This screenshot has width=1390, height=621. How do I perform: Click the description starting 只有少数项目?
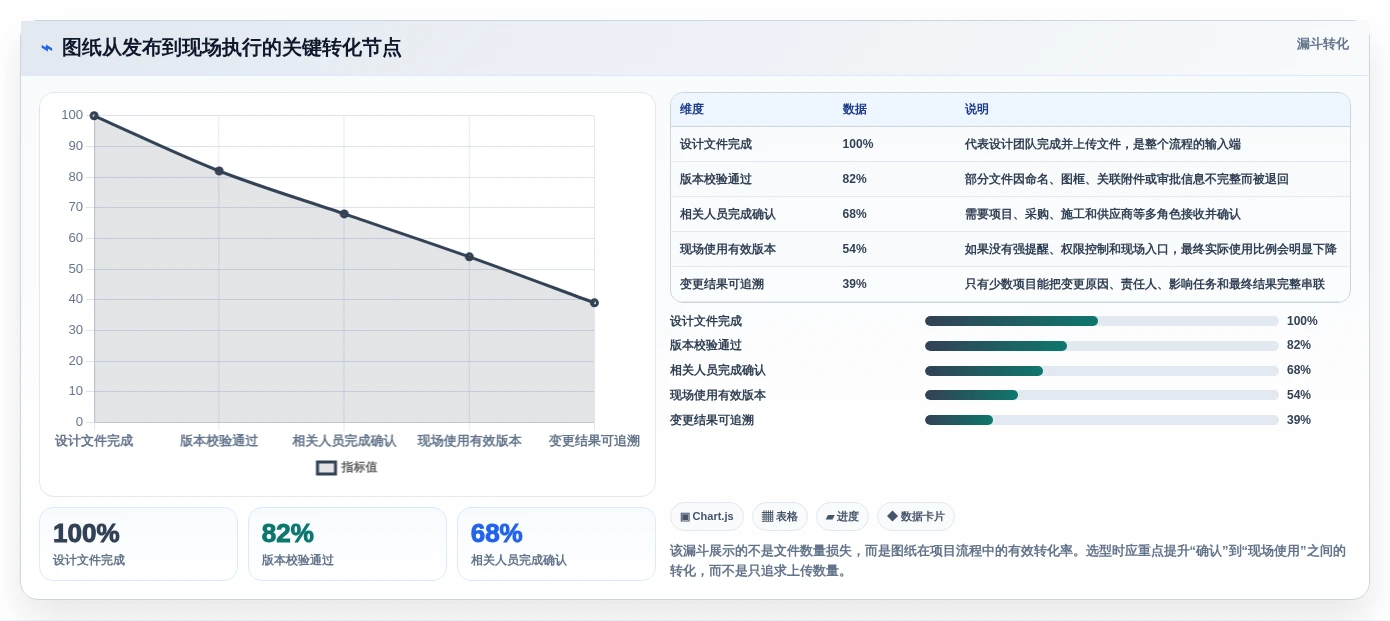tap(1145, 284)
